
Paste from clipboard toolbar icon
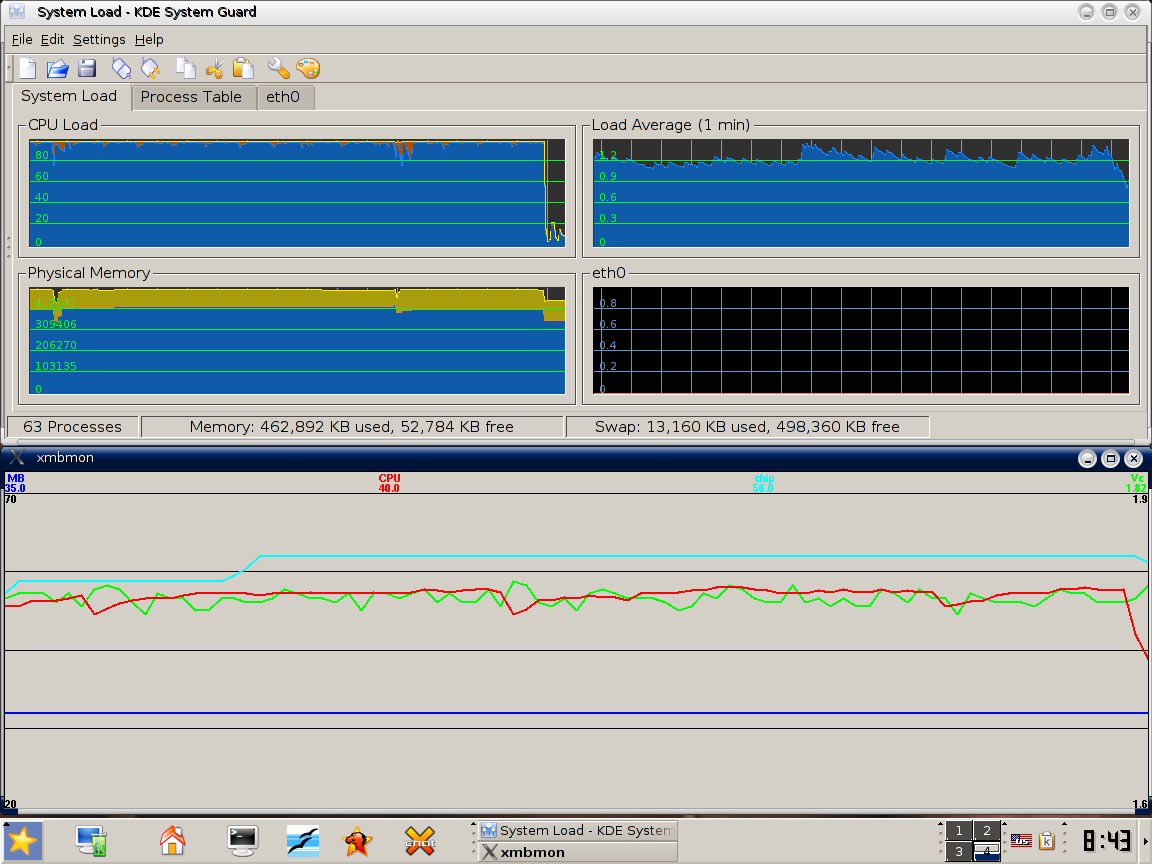click(x=243, y=68)
